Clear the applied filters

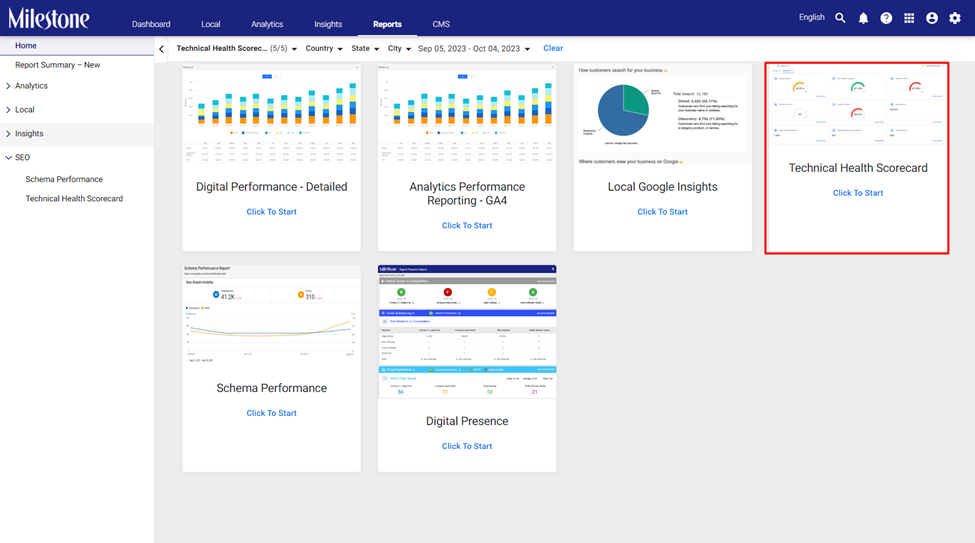pyautogui.click(x=553, y=48)
